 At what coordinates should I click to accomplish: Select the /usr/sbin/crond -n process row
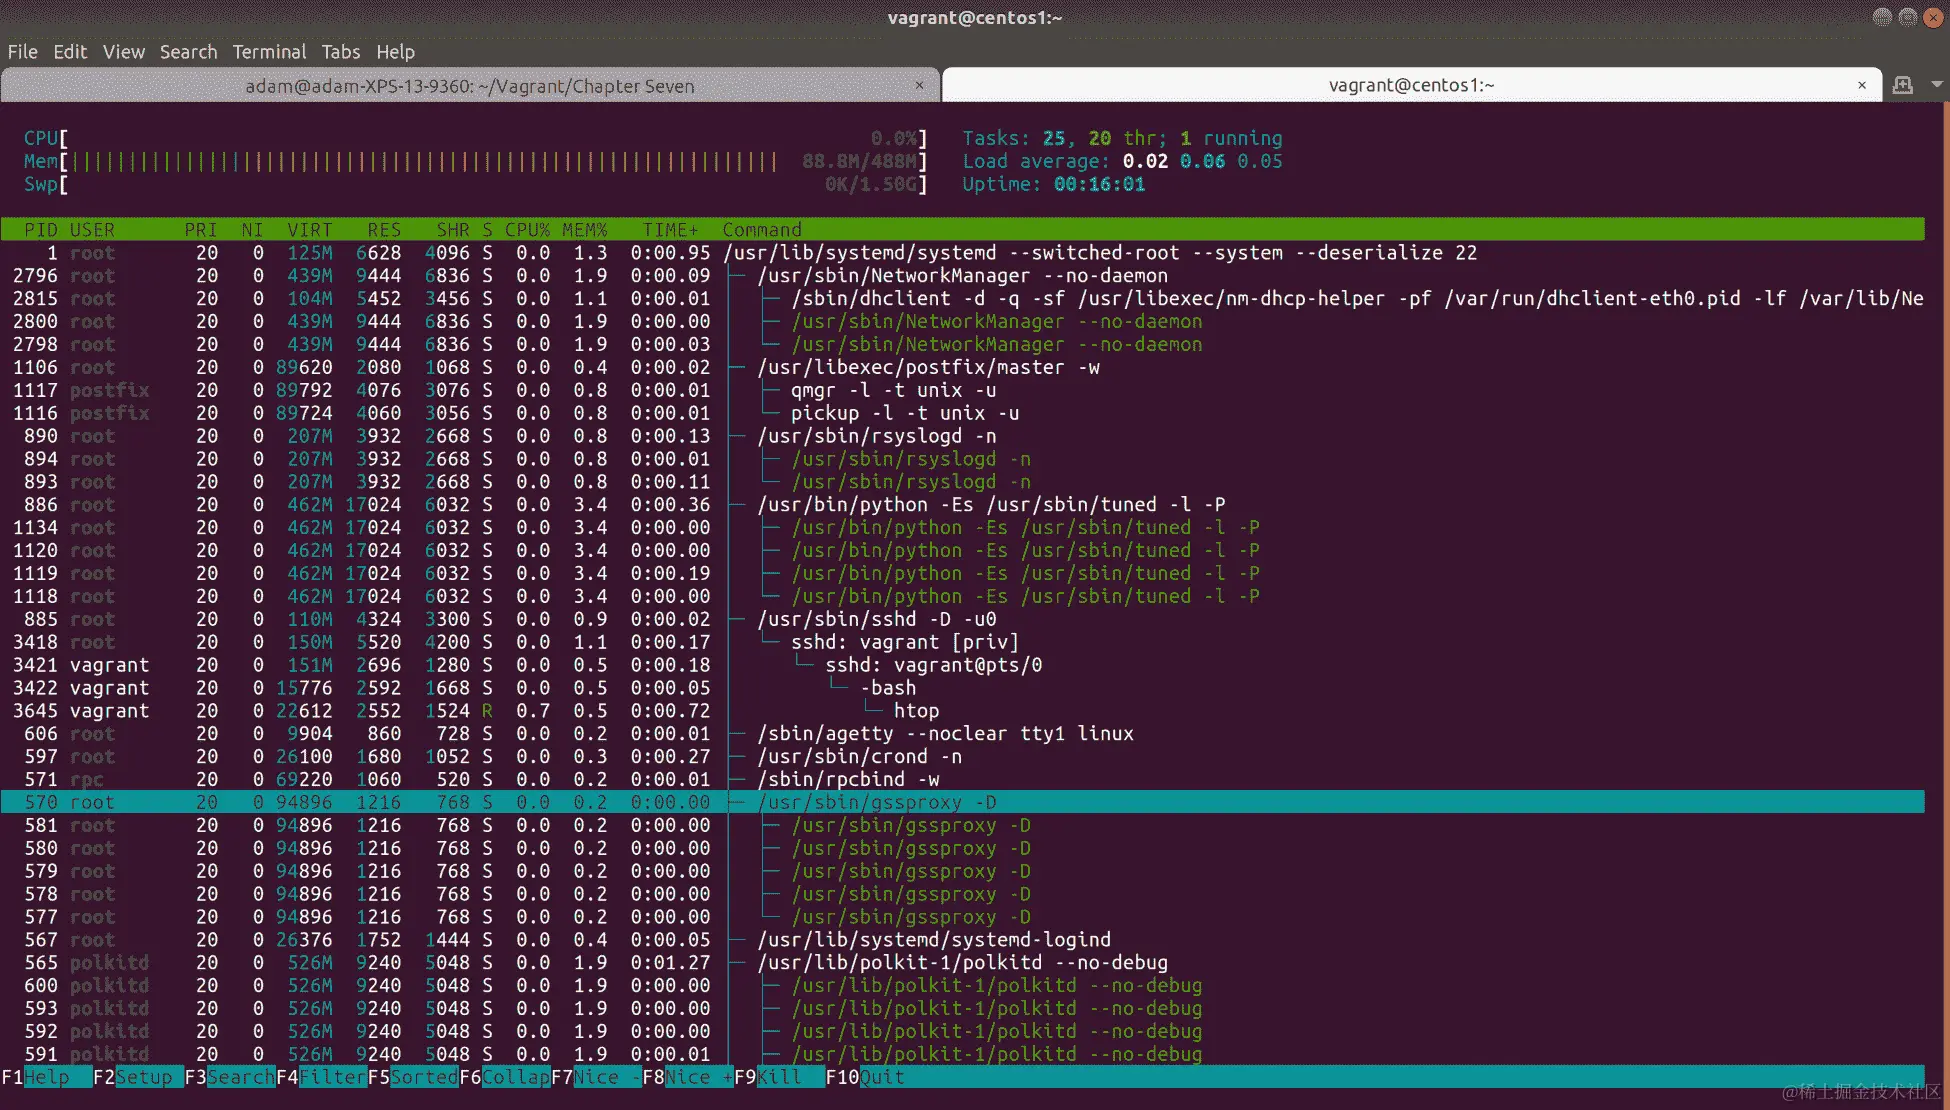pos(858,757)
